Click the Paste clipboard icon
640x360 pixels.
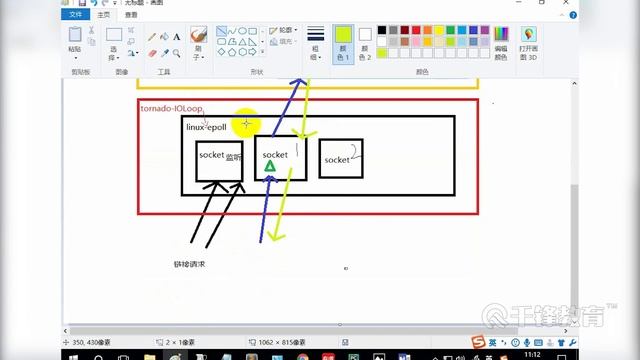(75, 34)
